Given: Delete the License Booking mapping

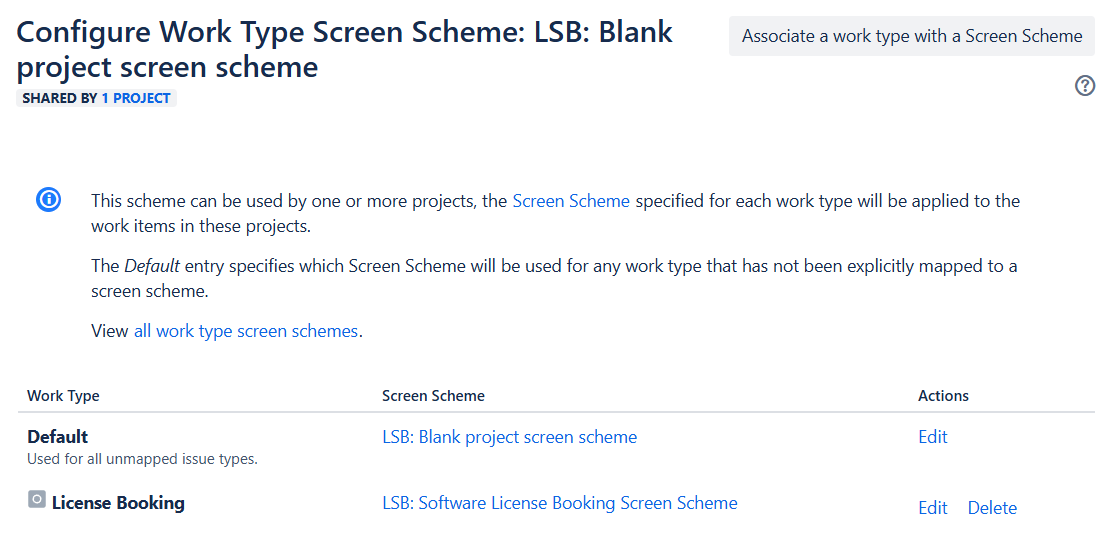Looking at the screenshot, I should click(992, 508).
